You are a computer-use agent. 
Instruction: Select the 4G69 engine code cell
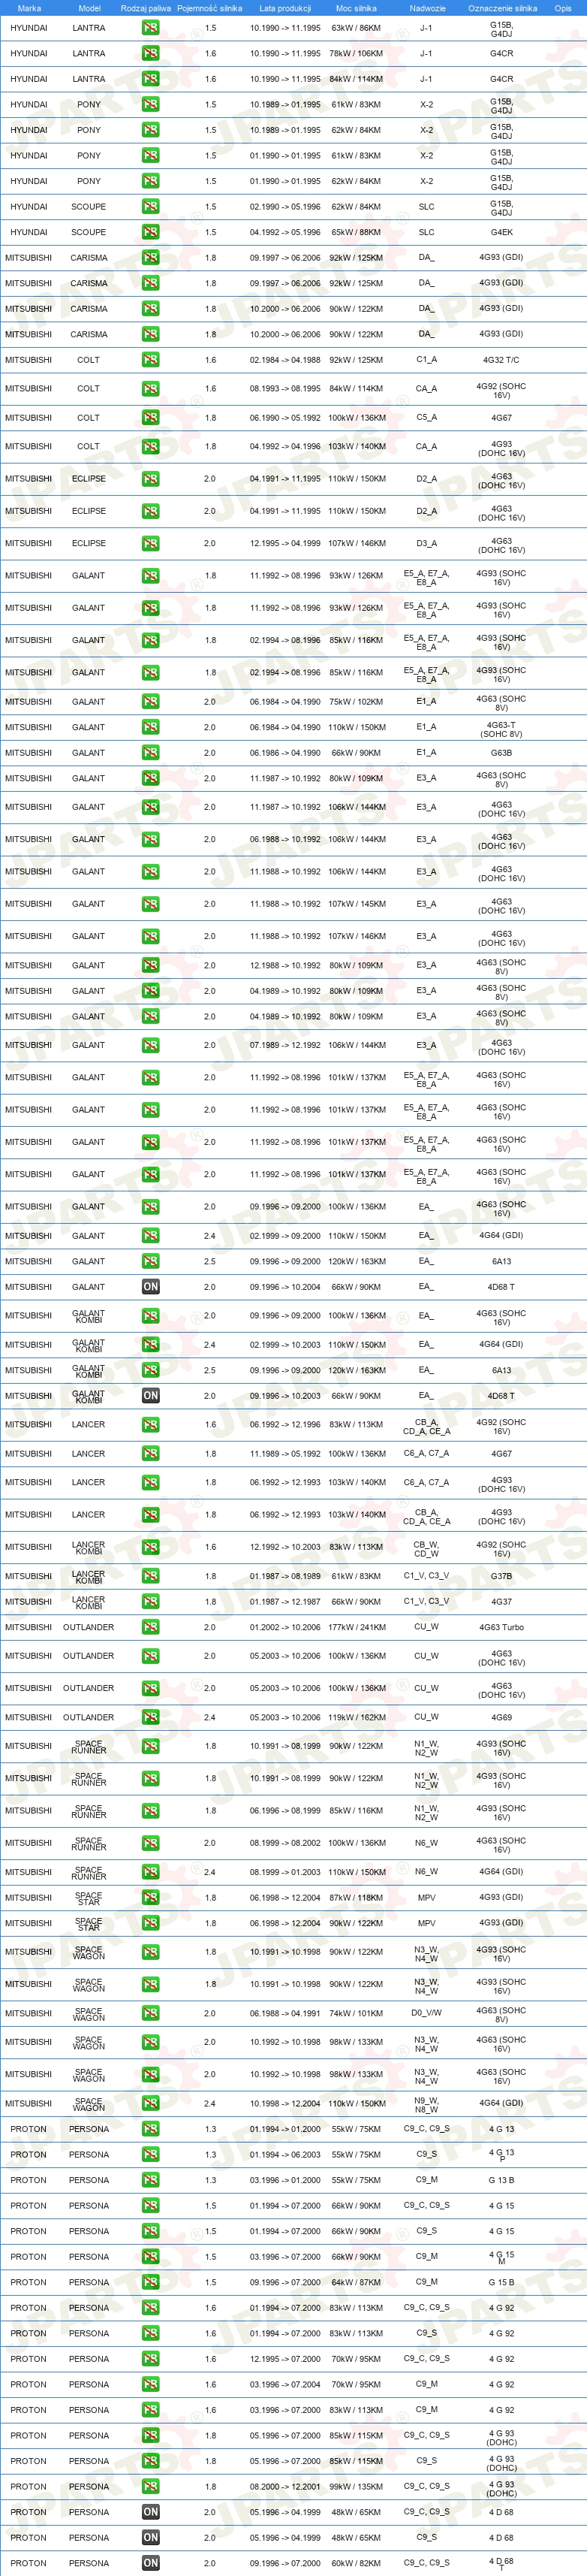[x=501, y=1718]
